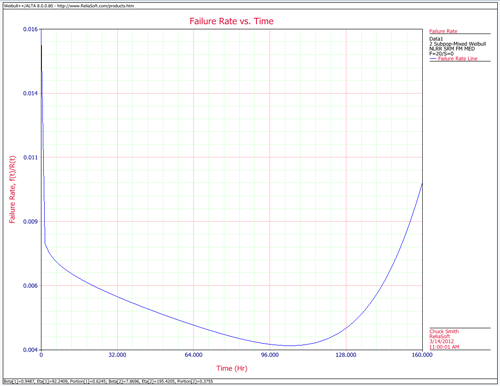This screenshot has height=386, width=500.
Task: Click the 128.000 x-axis tick label
Action: click(346, 355)
